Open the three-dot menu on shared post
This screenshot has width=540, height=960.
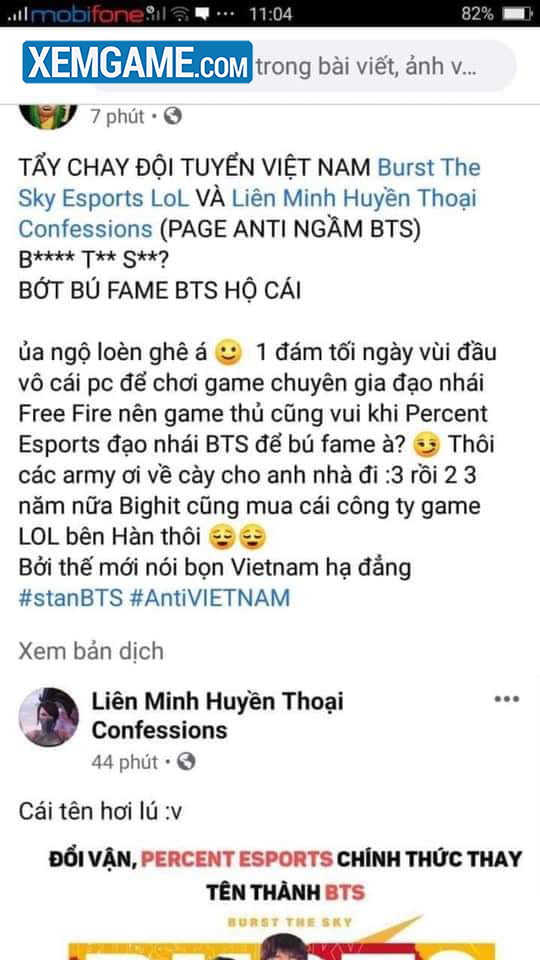(506, 700)
